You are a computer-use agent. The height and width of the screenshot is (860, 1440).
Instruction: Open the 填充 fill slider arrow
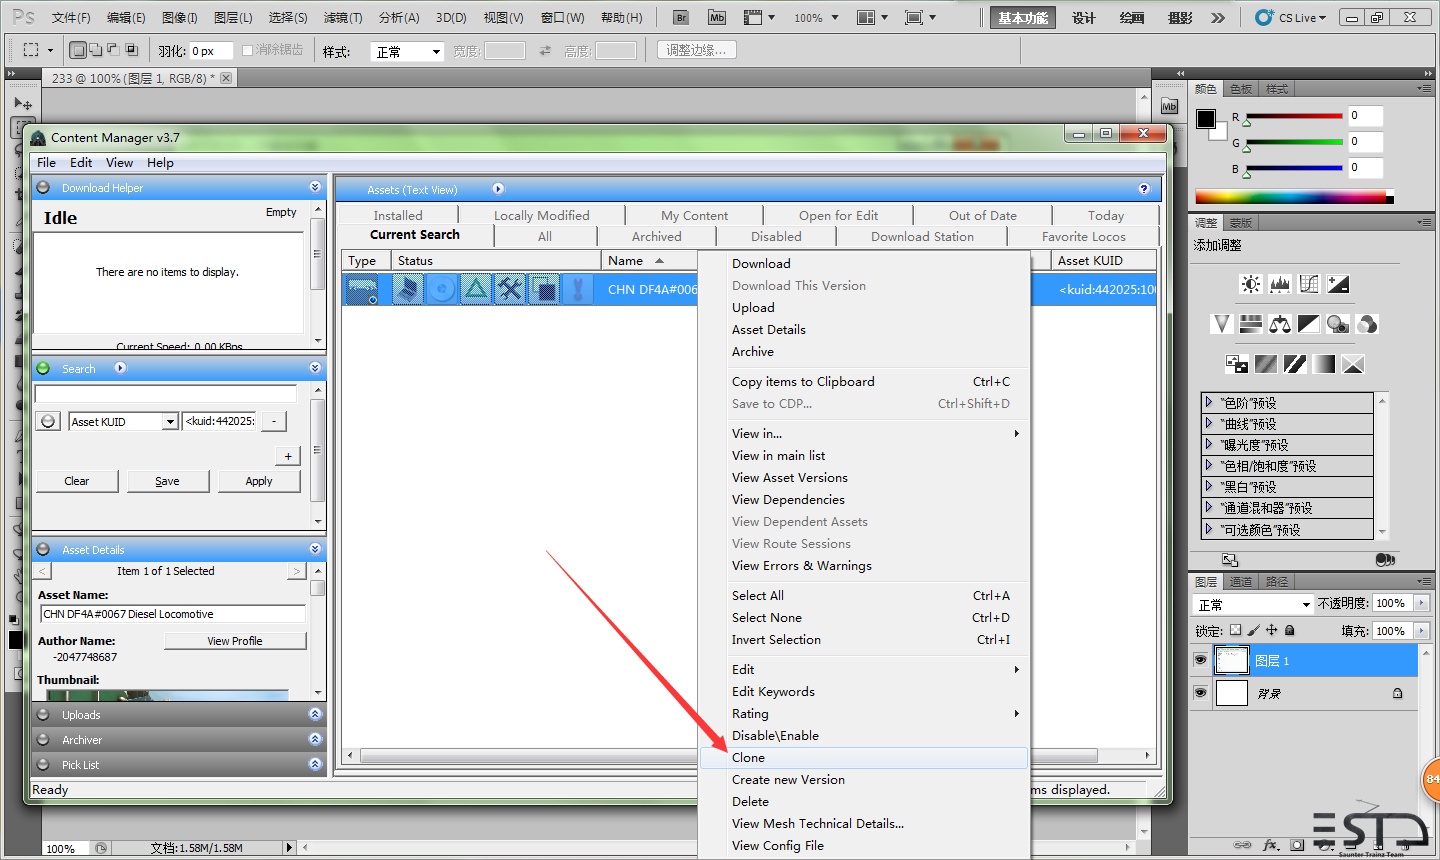[1421, 631]
